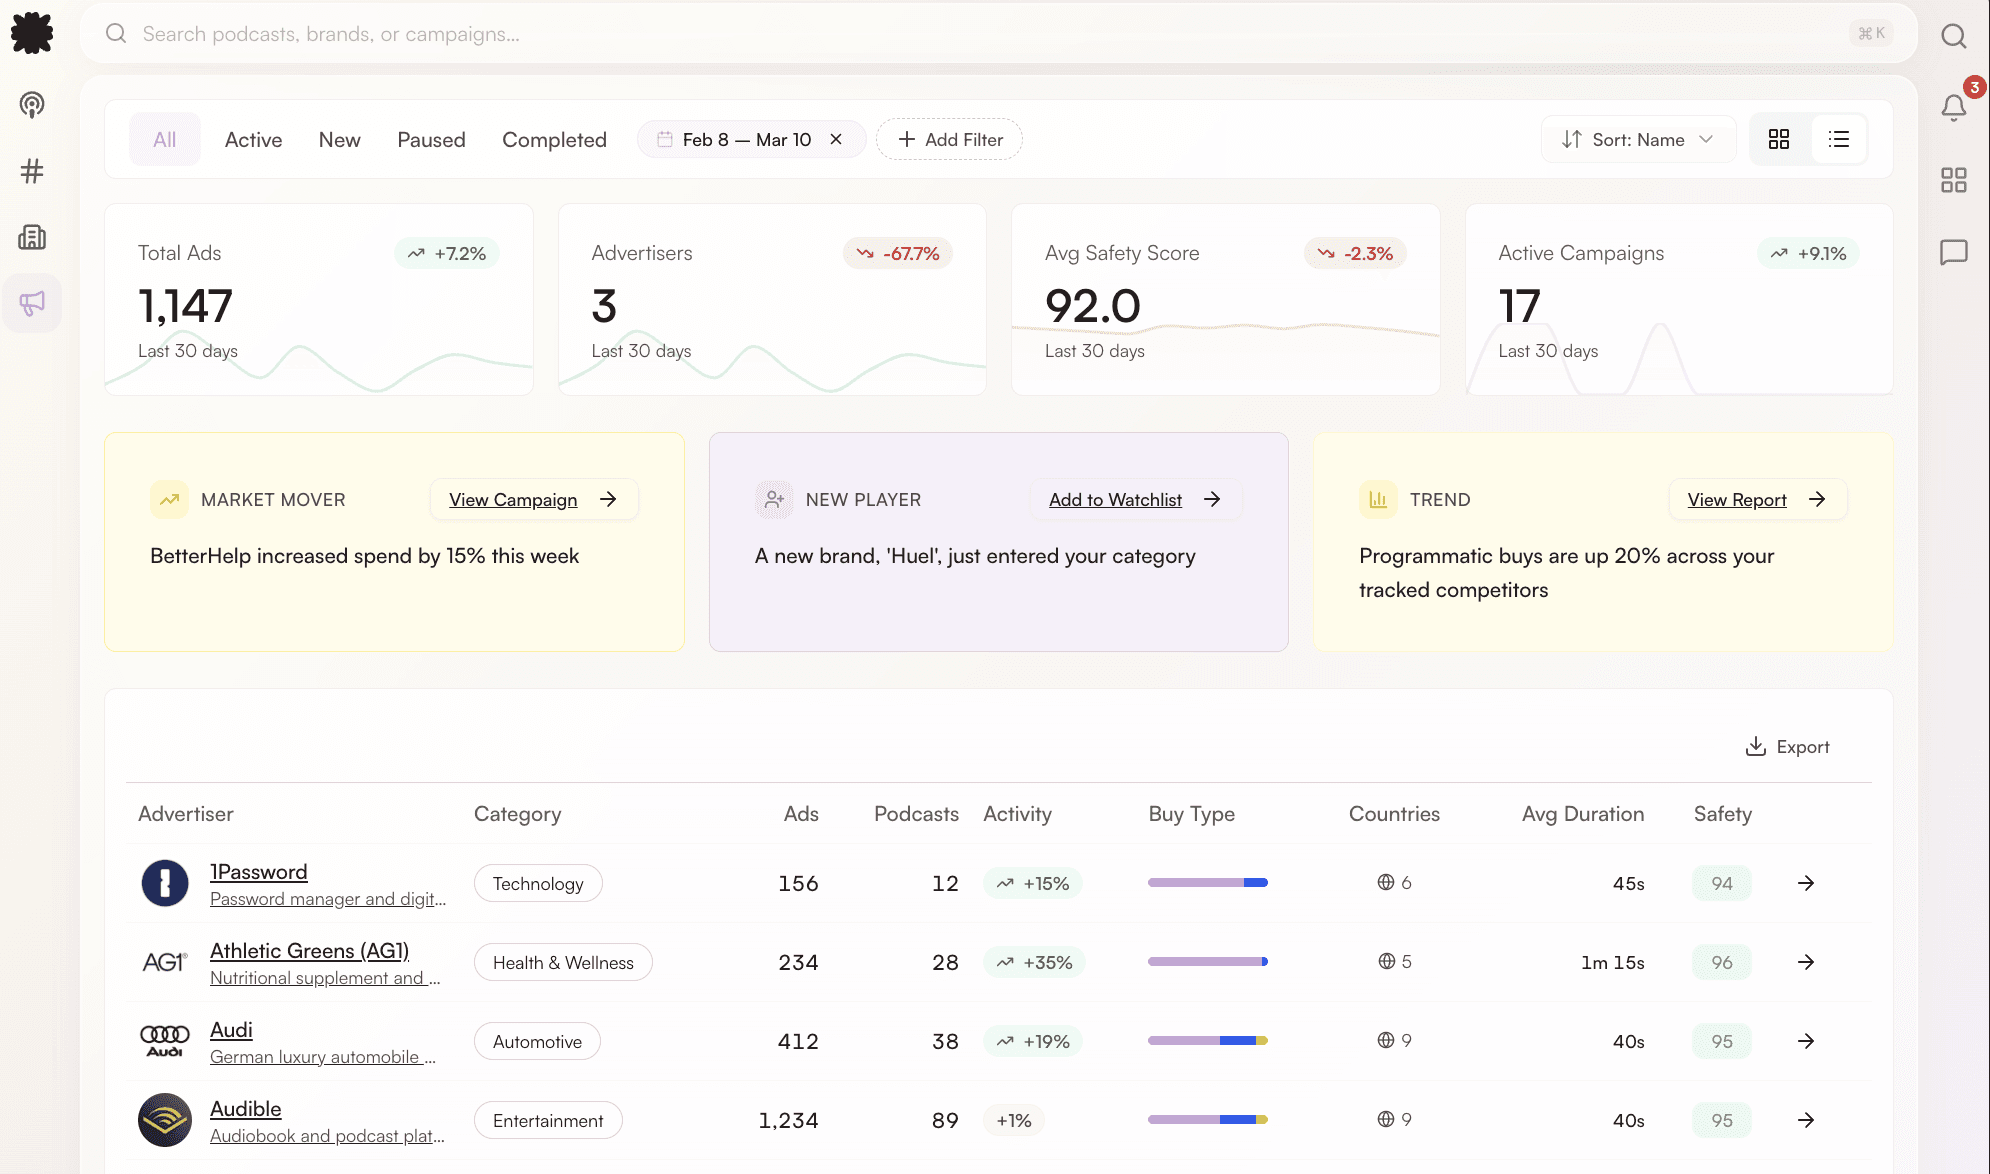The width and height of the screenshot is (1990, 1174).
Task: Select the megaphone campaigns sidebar icon
Action: point(32,303)
